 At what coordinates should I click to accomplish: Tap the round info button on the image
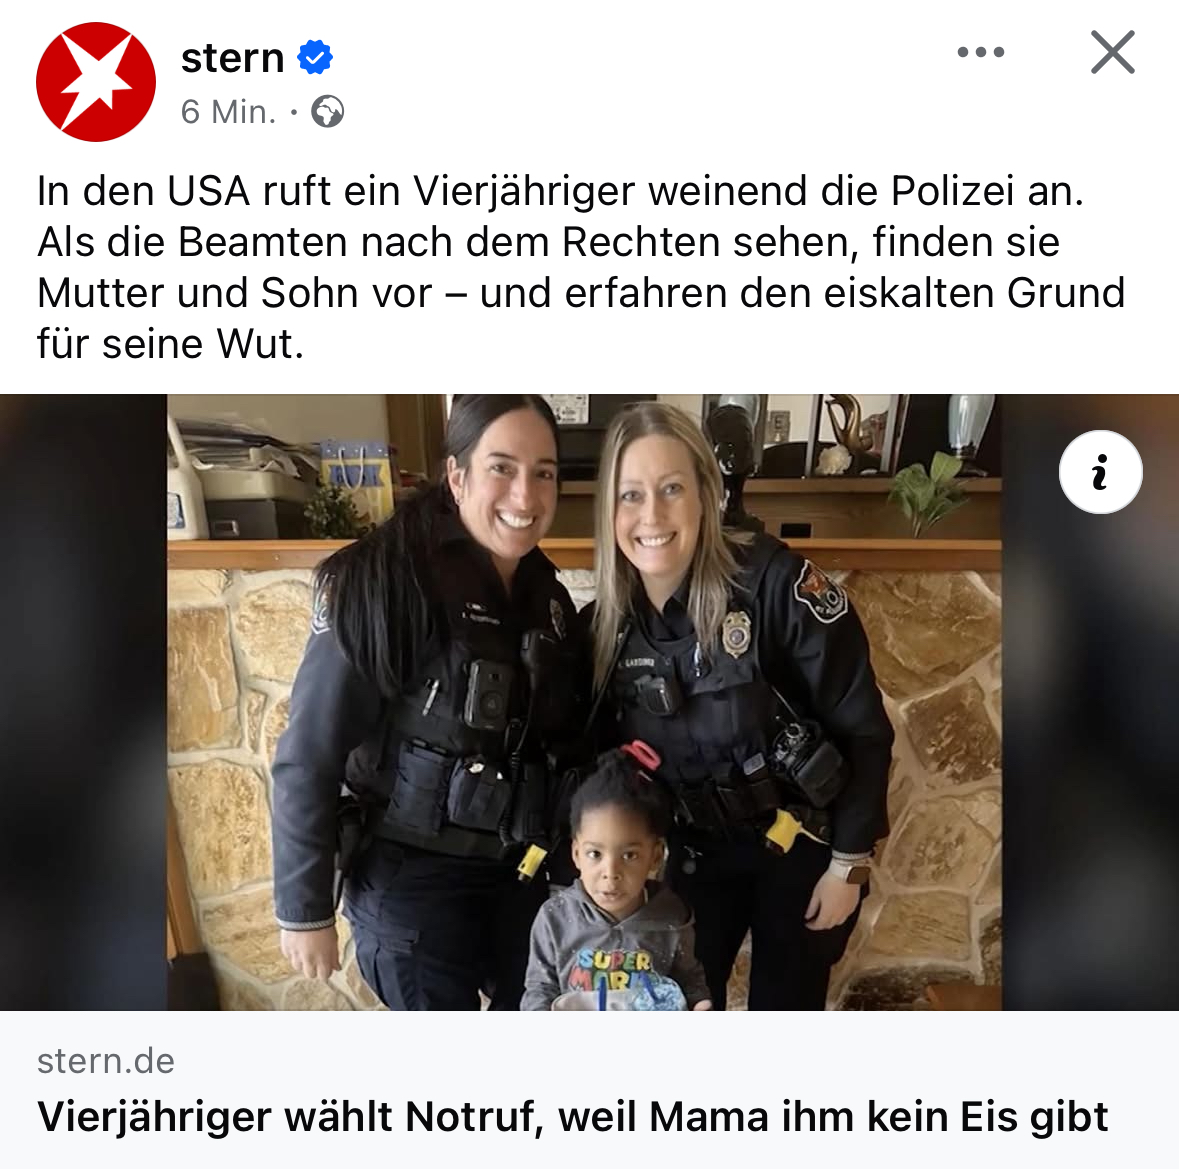click(1101, 472)
